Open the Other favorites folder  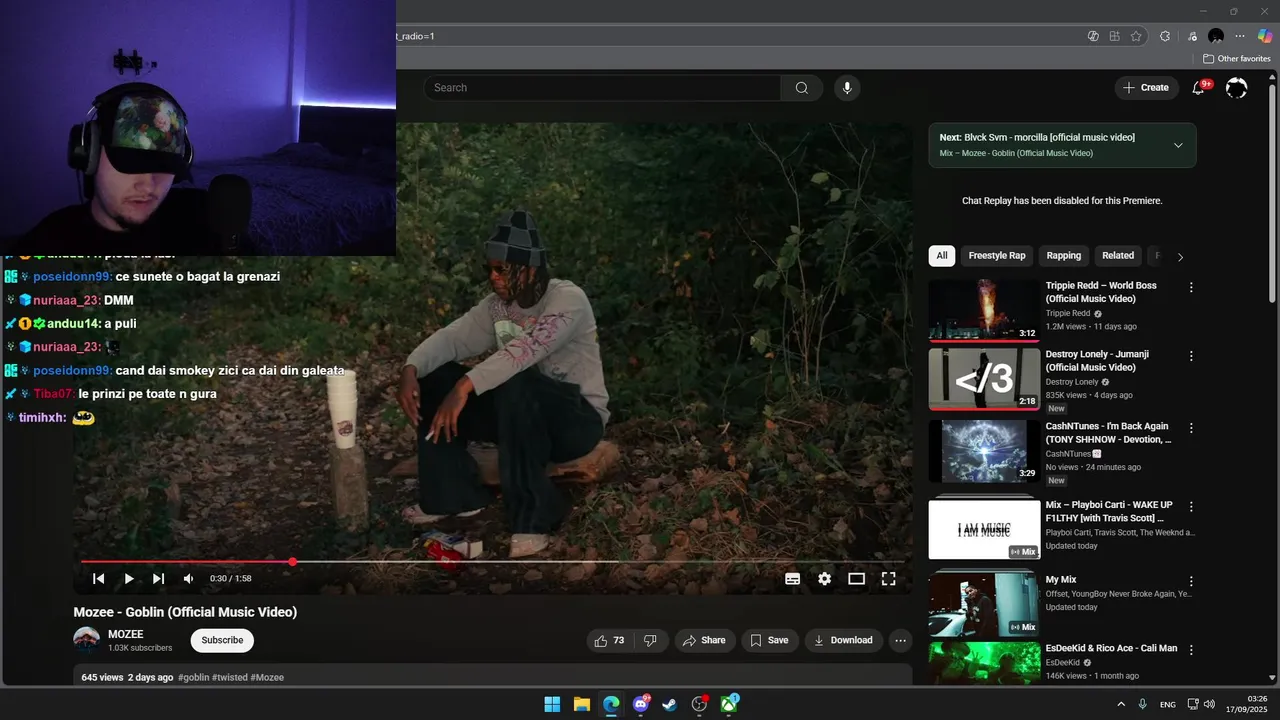point(1236,59)
